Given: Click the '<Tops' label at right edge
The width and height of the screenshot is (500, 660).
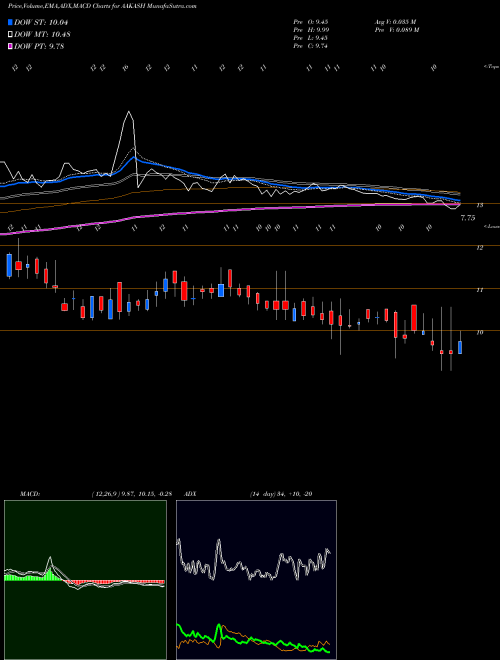Looking at the screenshot, I should (491, 67).
